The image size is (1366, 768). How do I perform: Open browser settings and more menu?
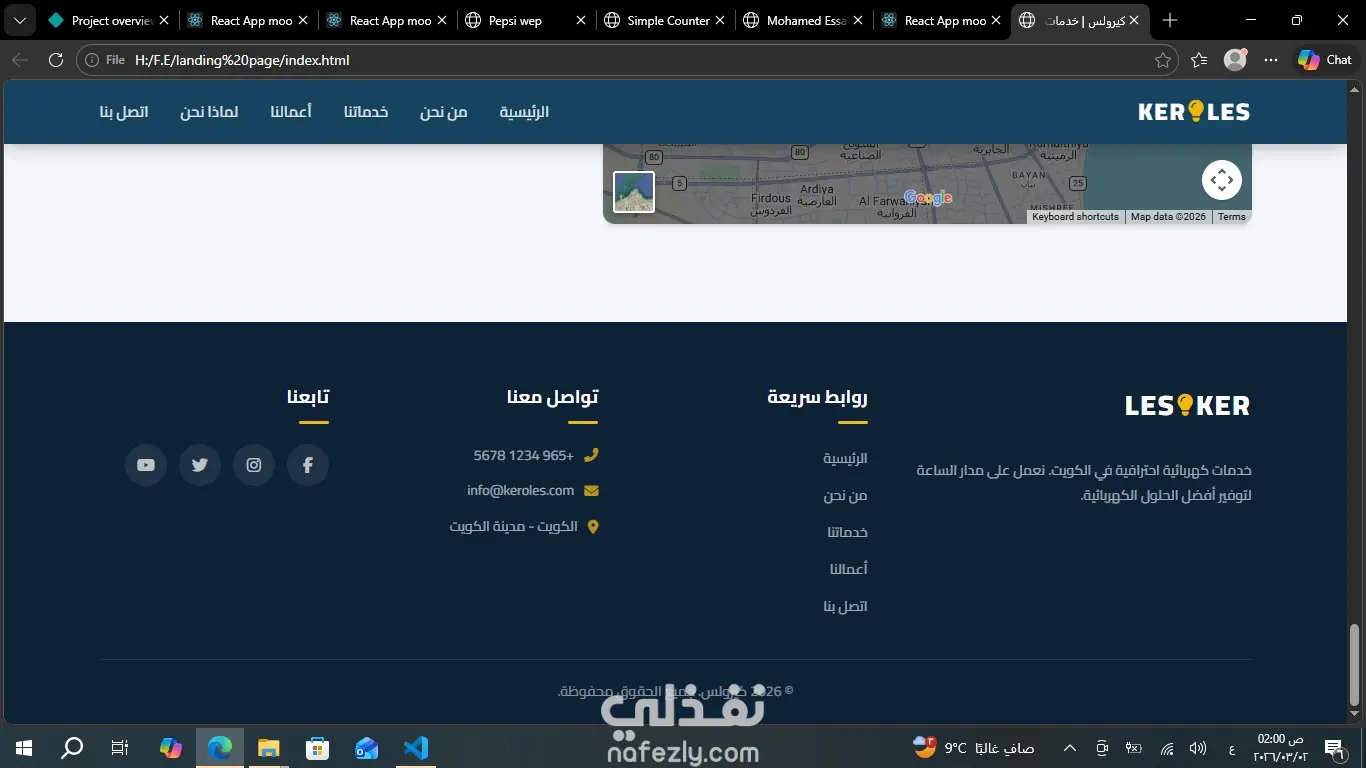tap(1271, 60)
